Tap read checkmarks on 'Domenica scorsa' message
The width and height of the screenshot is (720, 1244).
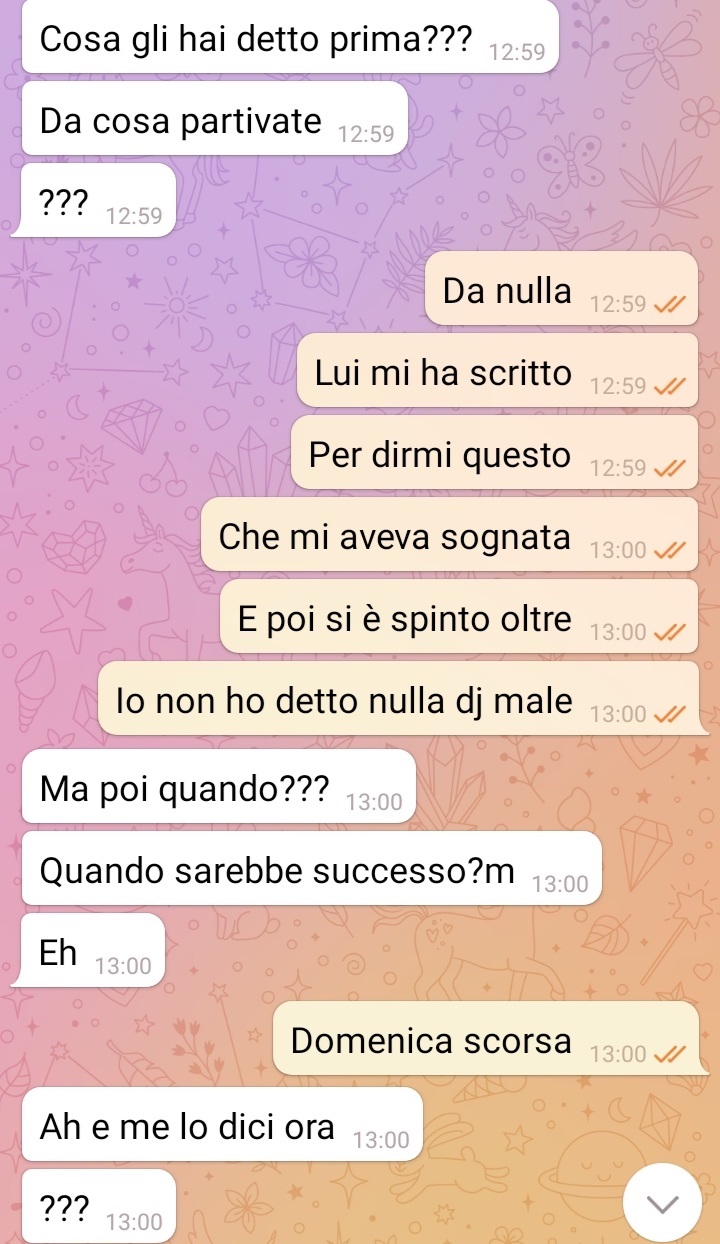tap(669, 1055)
